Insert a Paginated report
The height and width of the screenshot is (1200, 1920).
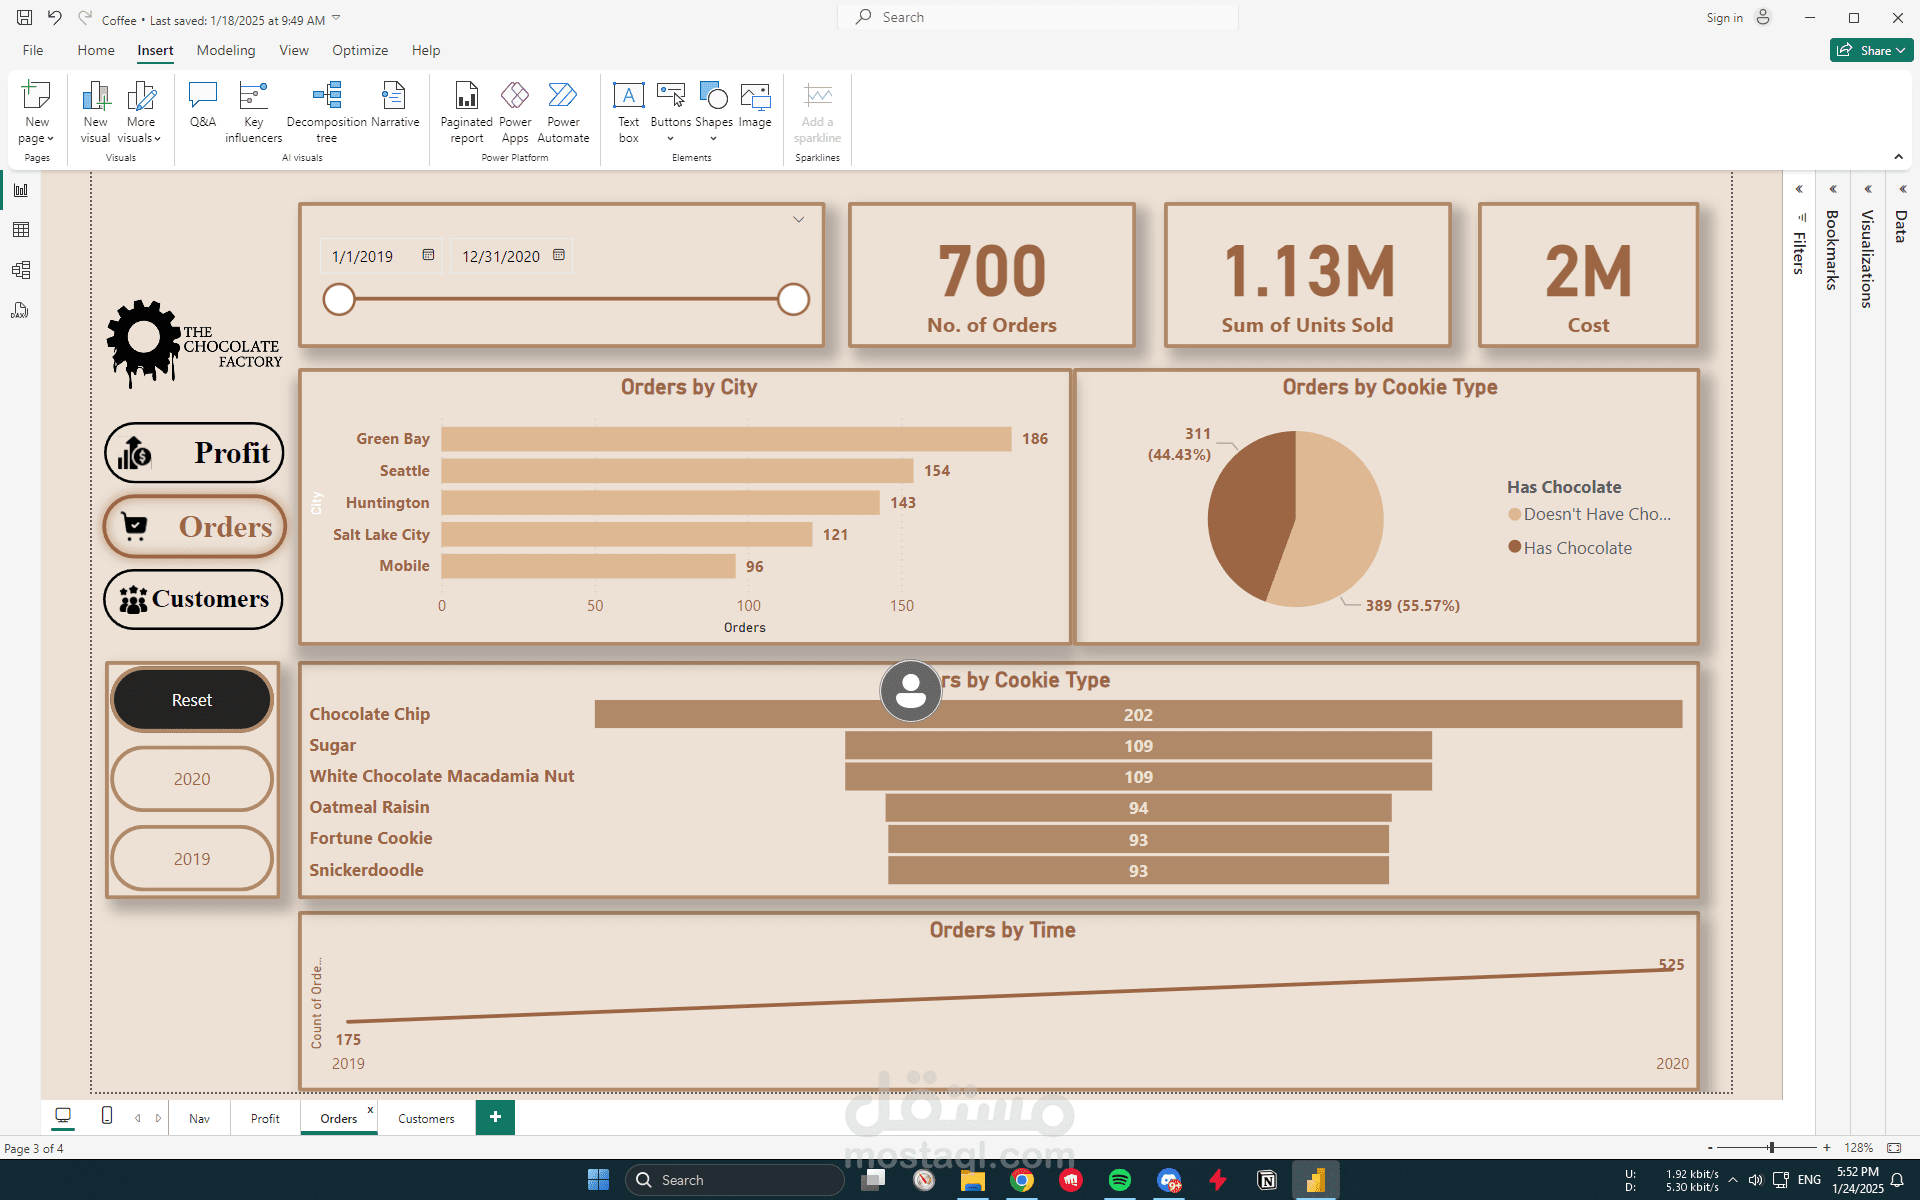click(x=466, y=112)
